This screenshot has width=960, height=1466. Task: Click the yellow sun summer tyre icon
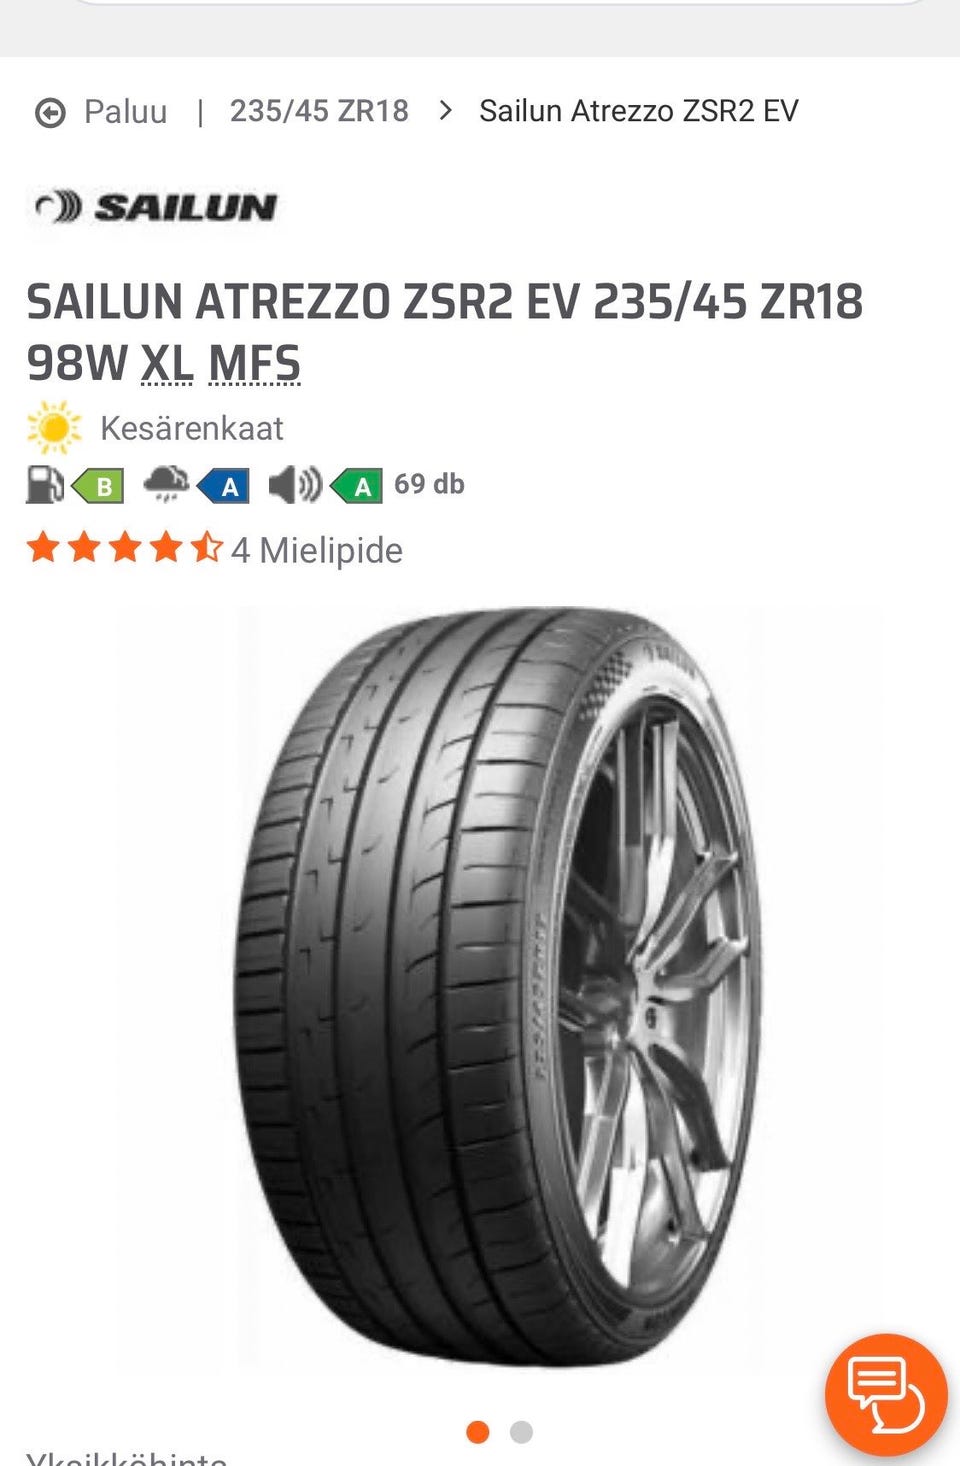click(x=54, y=429)
